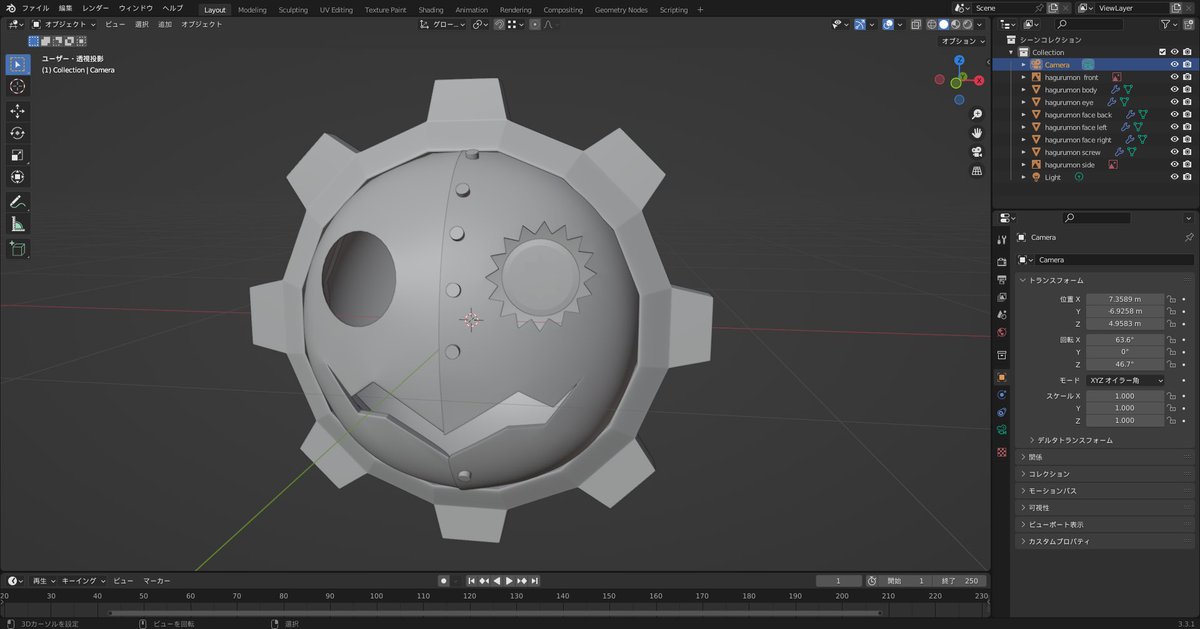The width and height of the screenshot is (1200, 629).
Task: Open the 追加 Add menu in the viewport header
Action: tap(165, 24)
